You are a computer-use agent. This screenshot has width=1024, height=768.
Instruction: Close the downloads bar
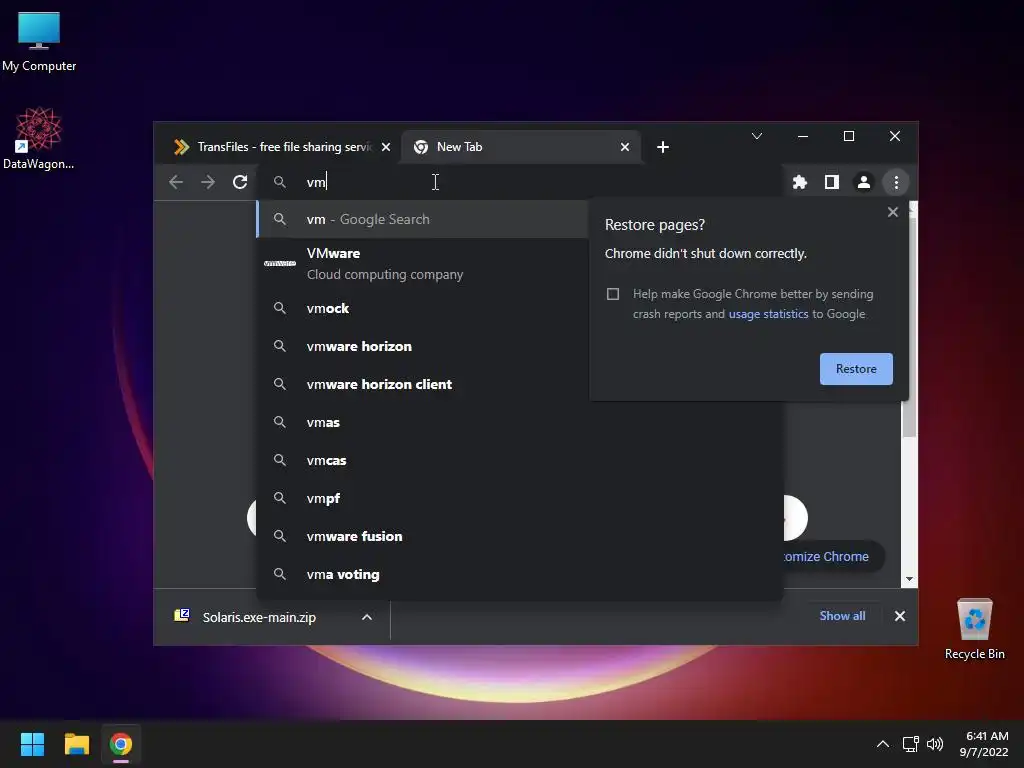pos(899,616)
